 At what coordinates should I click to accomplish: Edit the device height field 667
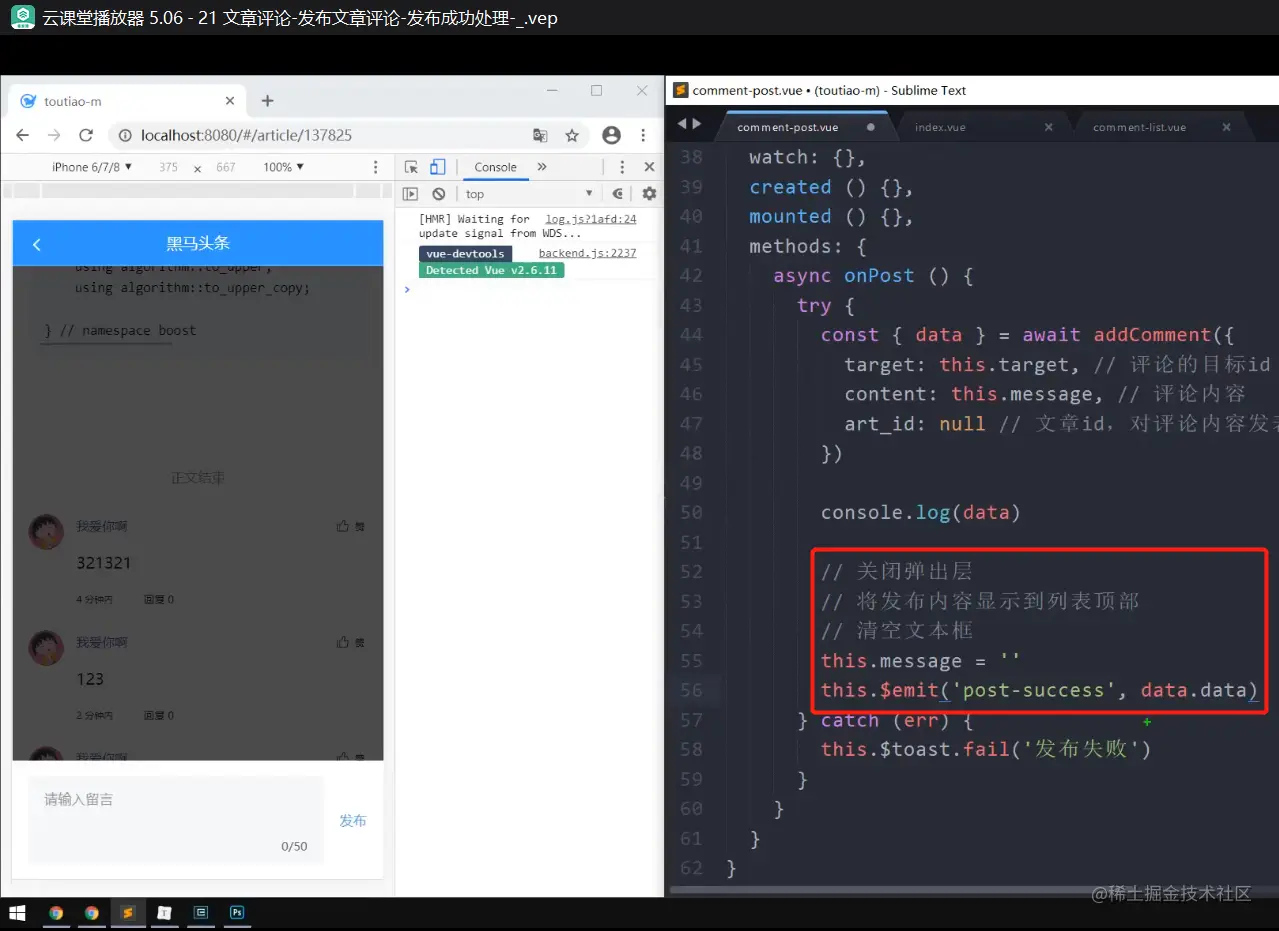226,167
